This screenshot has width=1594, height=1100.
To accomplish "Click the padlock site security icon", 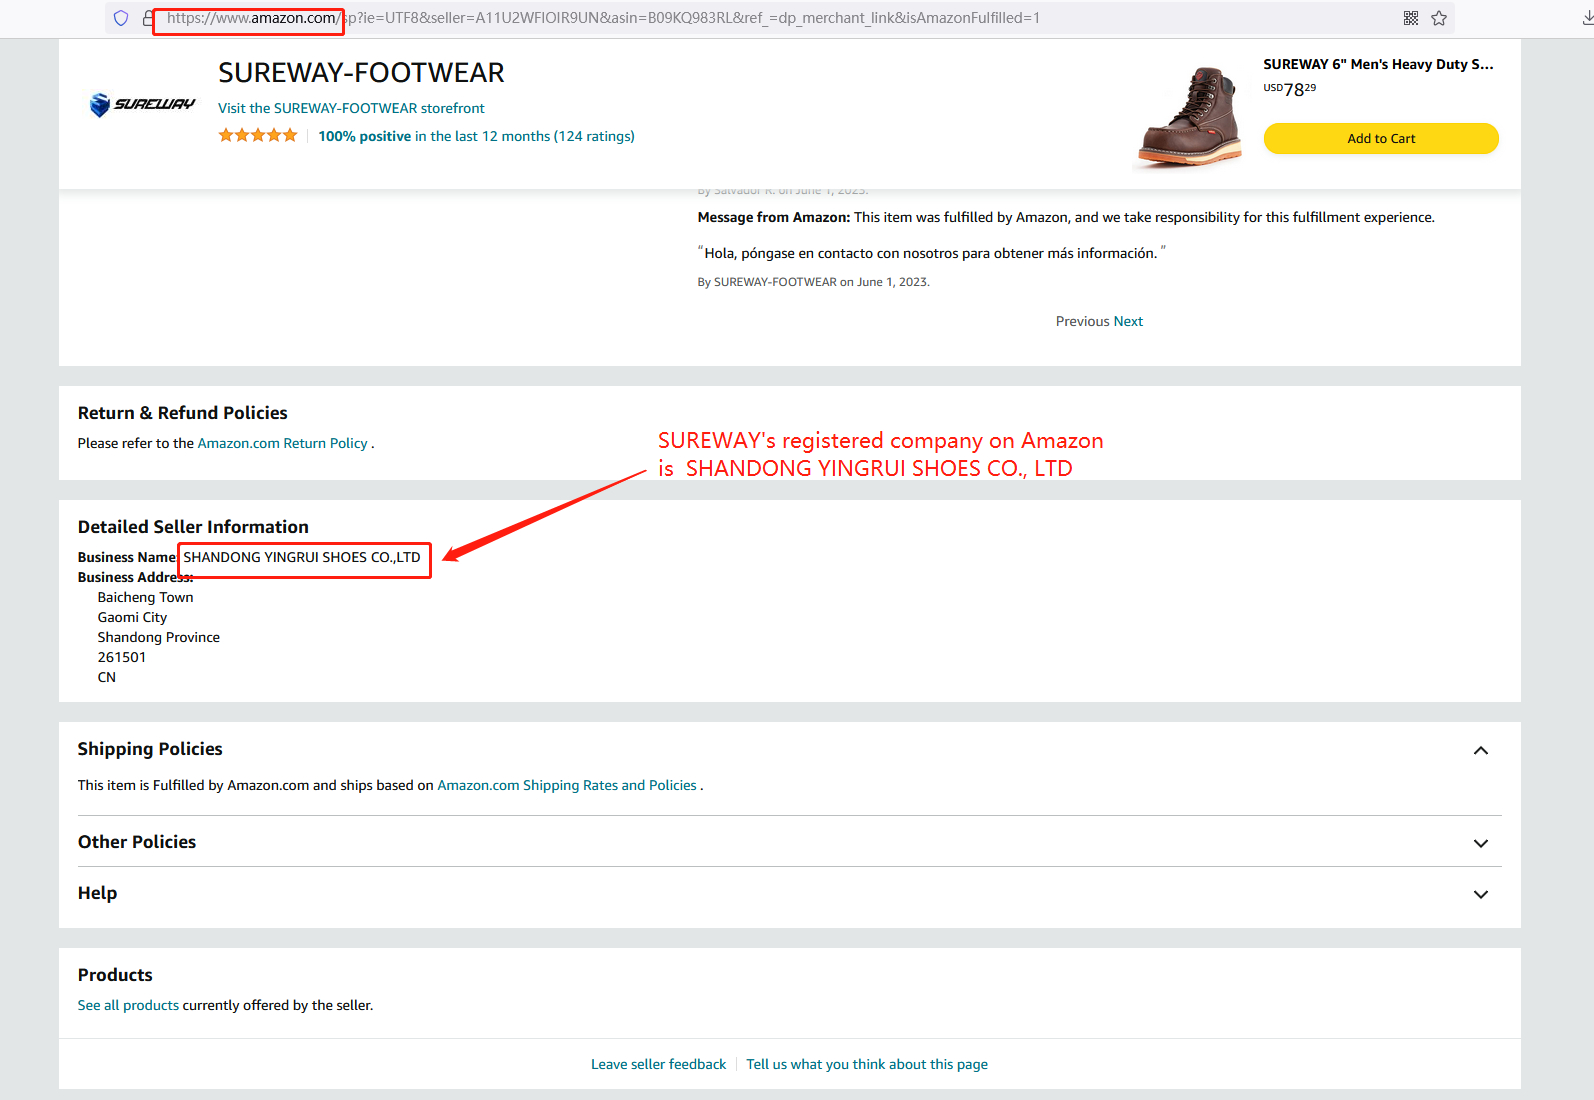I will 148,18.
